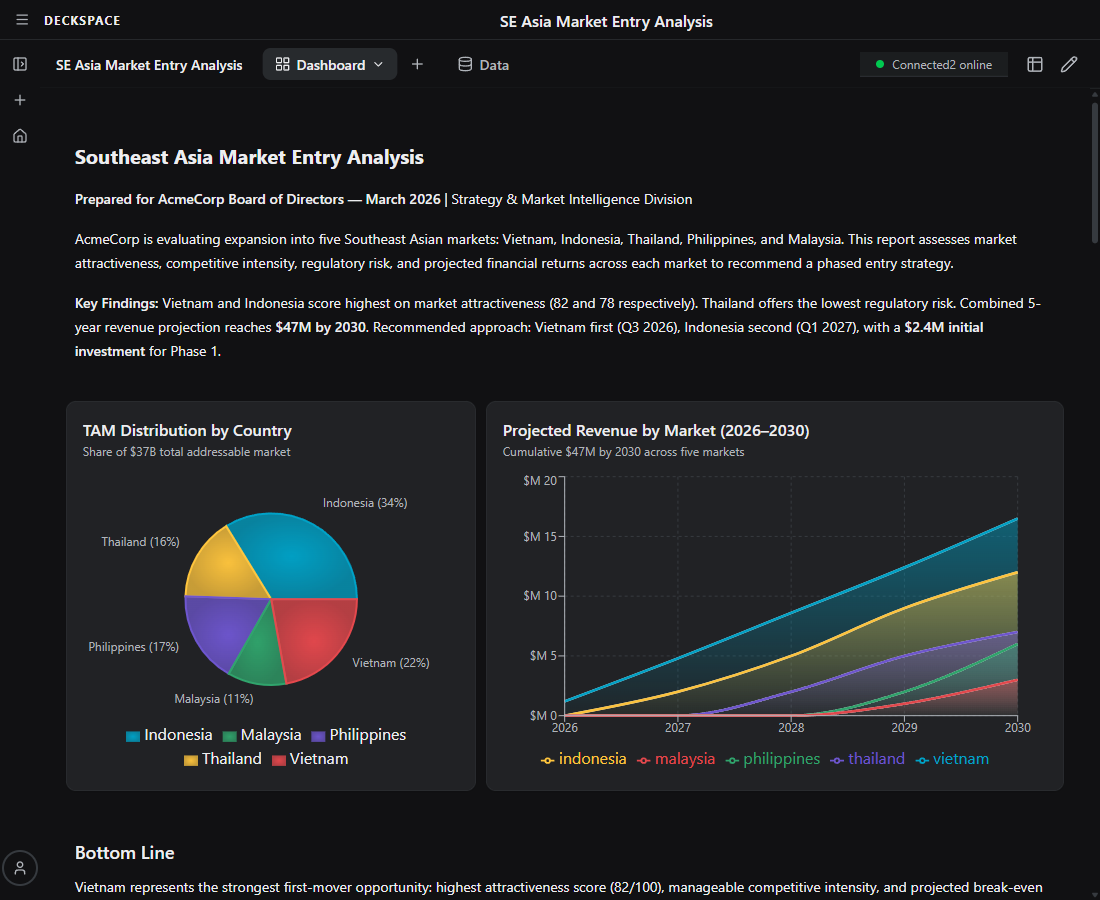Image resolution: width=1100 pixels, height=900 pixels.
Task: Go to the home screen via sidebar icon
Action: 20,135
